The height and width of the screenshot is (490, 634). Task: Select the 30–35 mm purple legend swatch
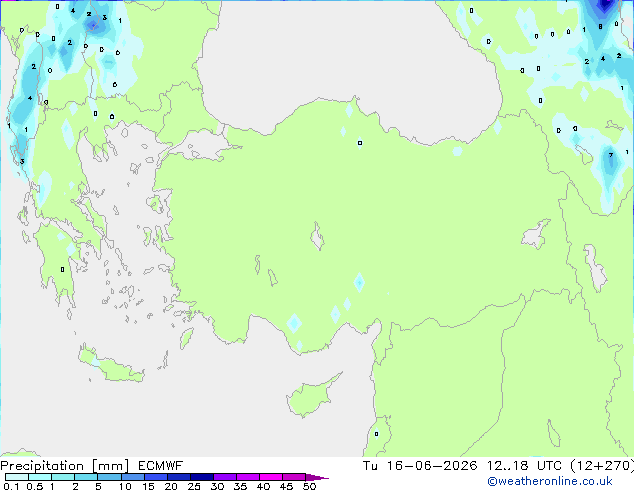pyautogui.click(x=225, y=477)
